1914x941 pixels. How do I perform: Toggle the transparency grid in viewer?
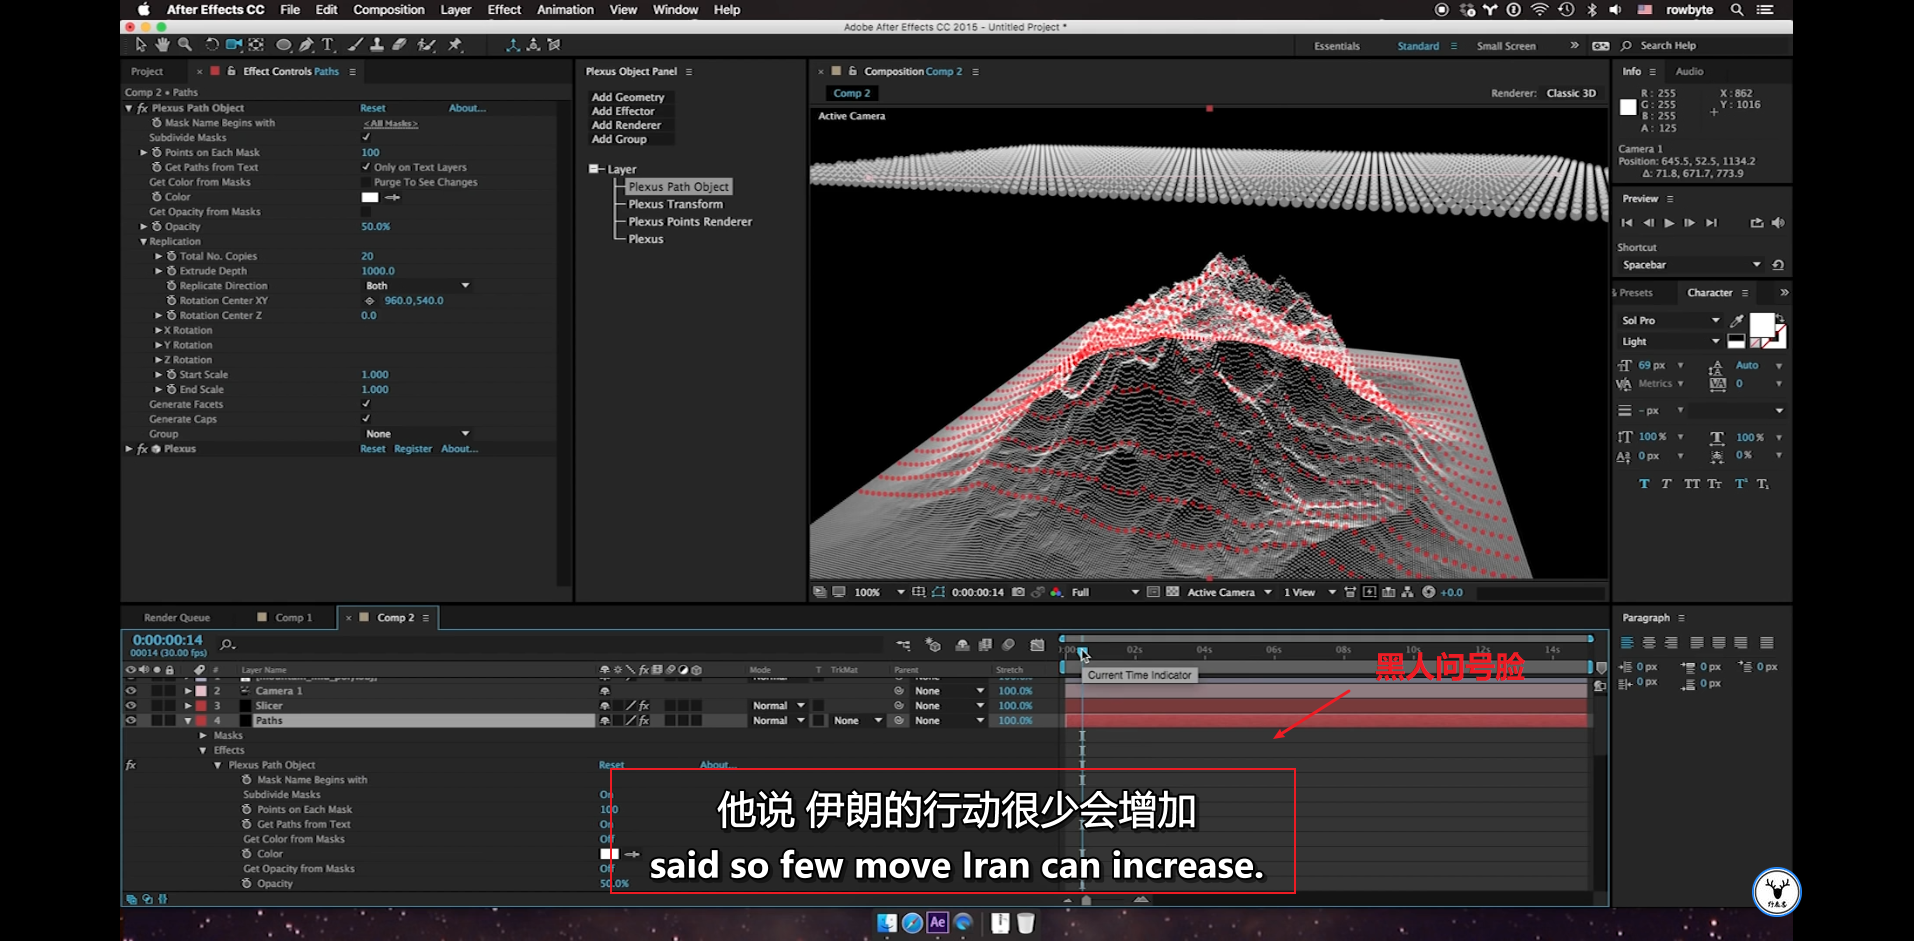tap(1172, 592)
